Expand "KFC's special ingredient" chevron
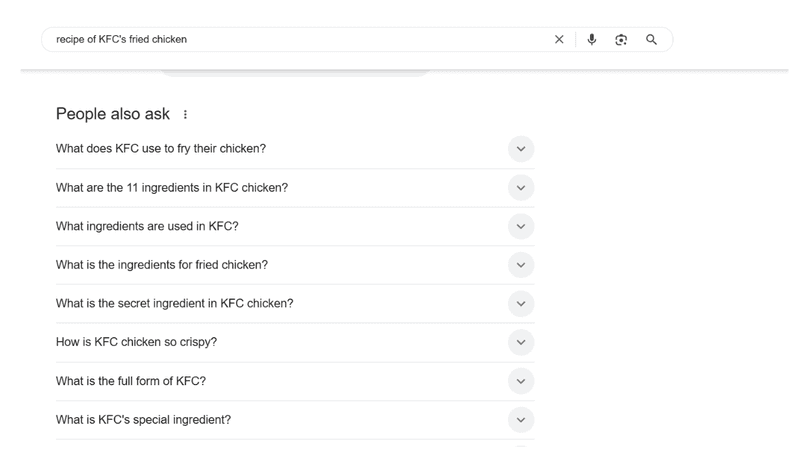The width and height of the screenshot is (800, 457). coord(520,420)
